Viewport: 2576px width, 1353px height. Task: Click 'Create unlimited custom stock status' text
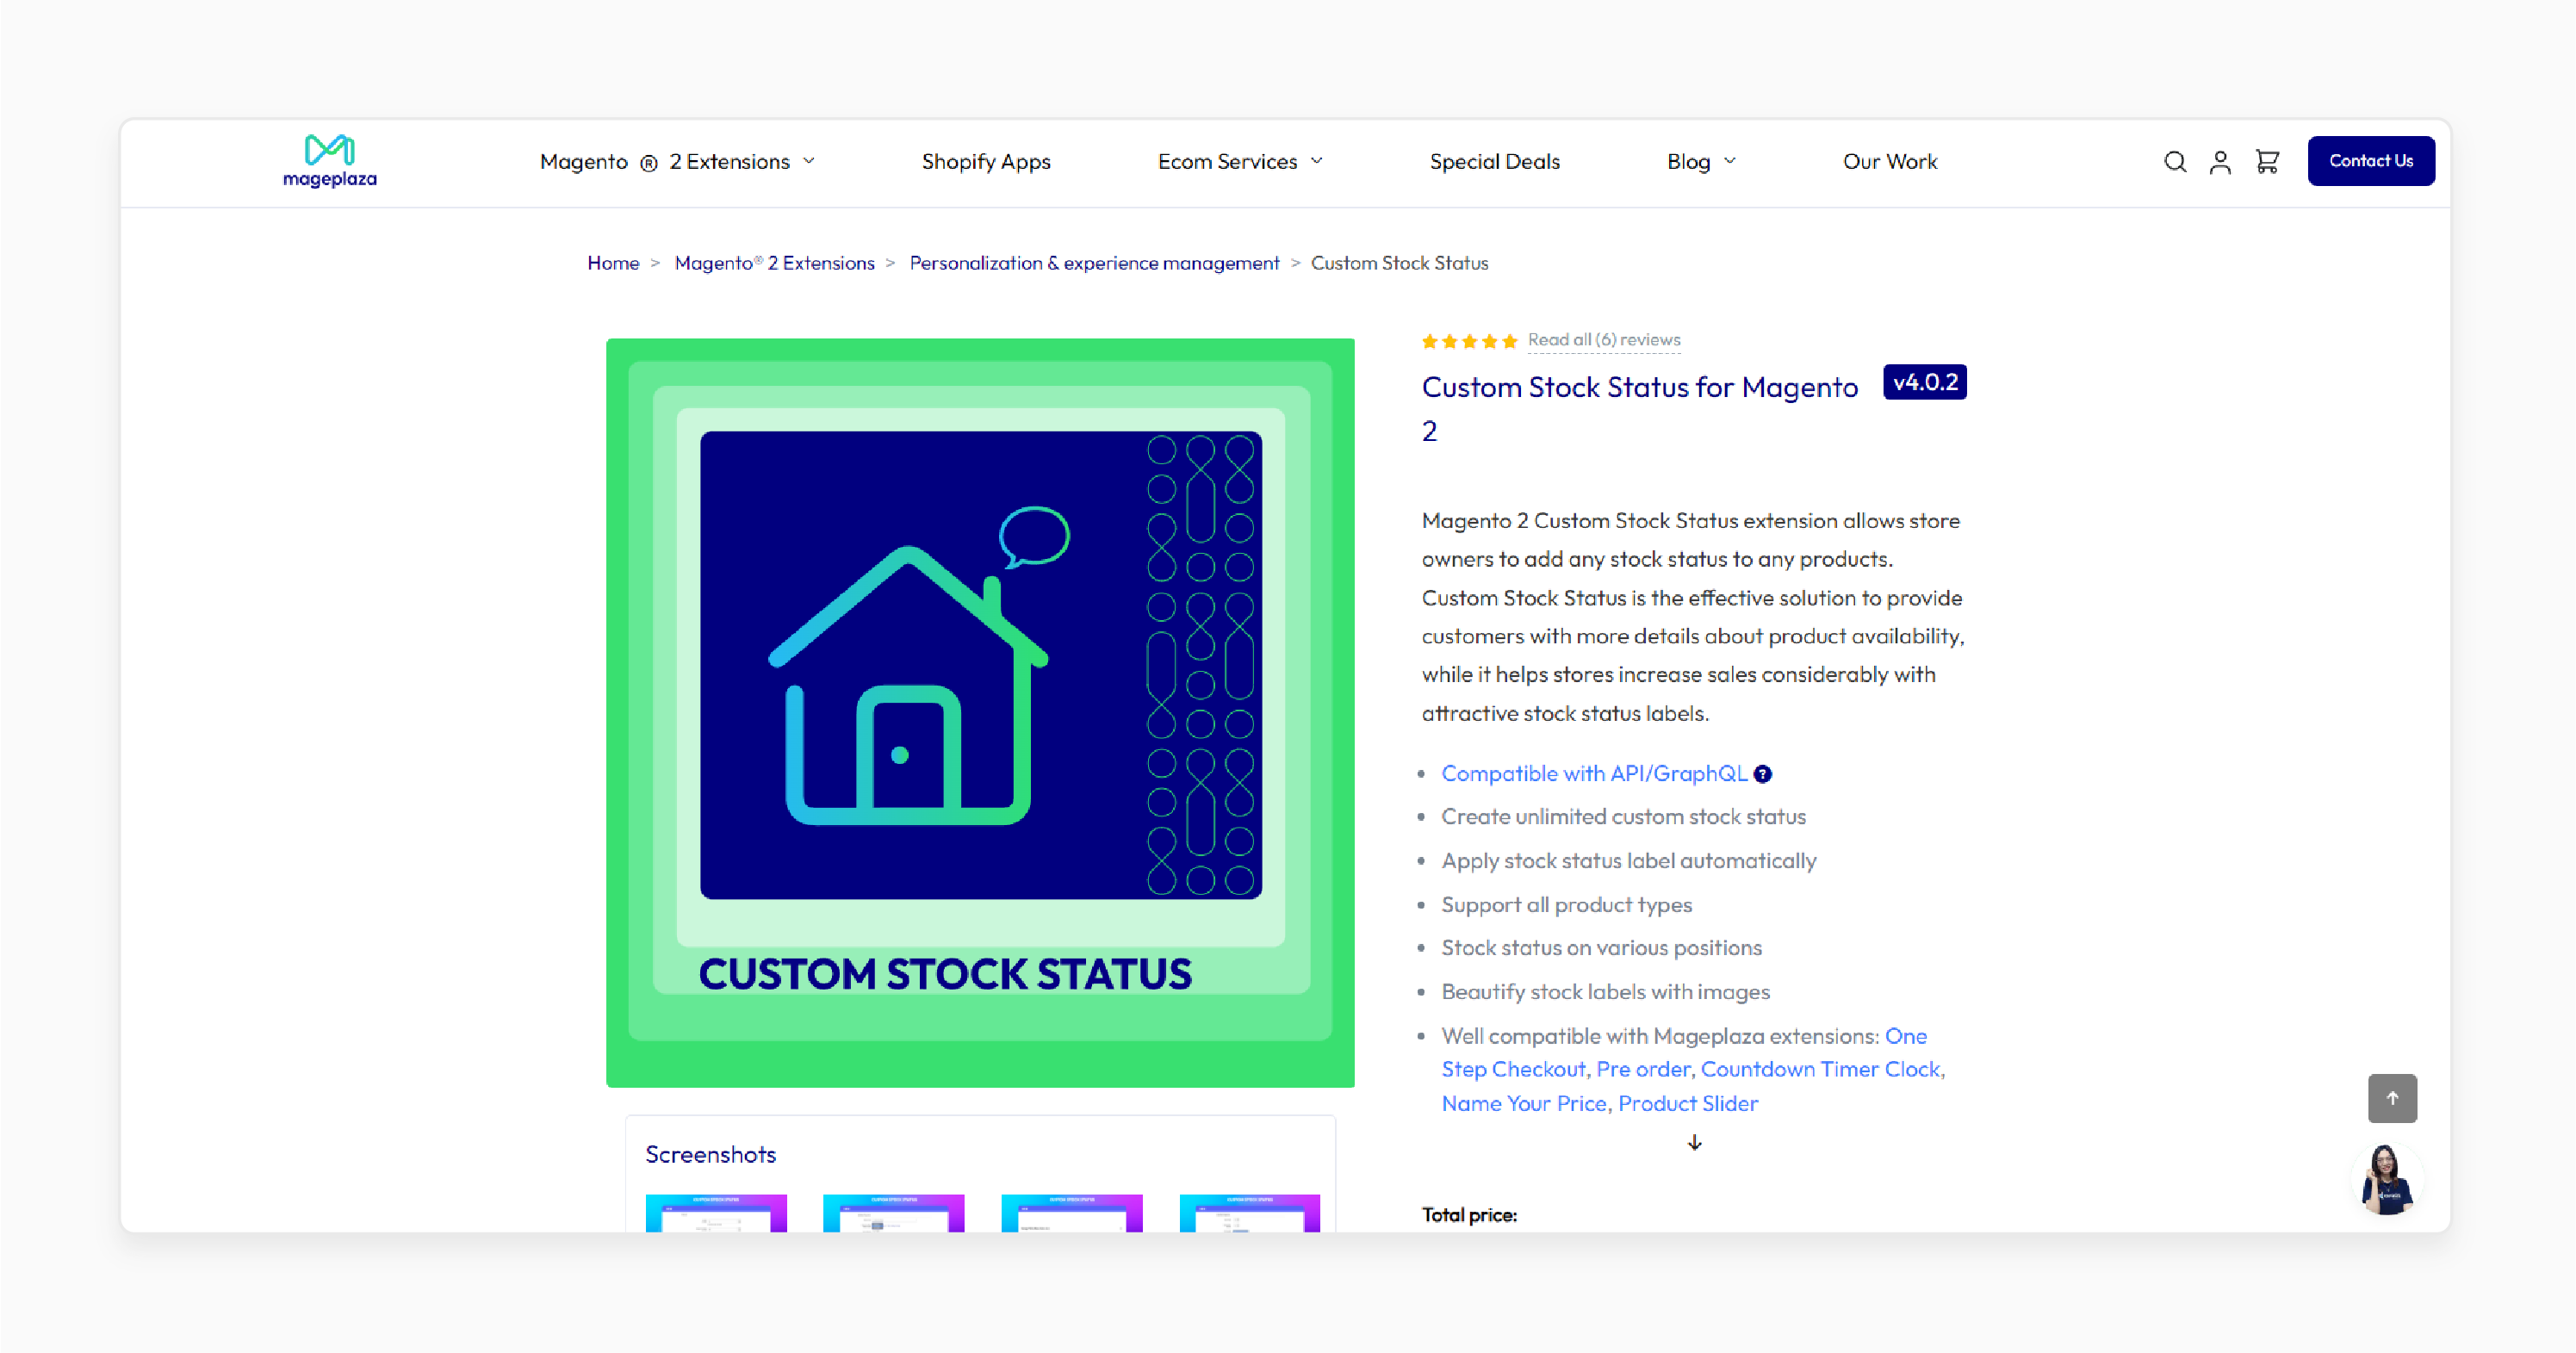[1623, 817]
